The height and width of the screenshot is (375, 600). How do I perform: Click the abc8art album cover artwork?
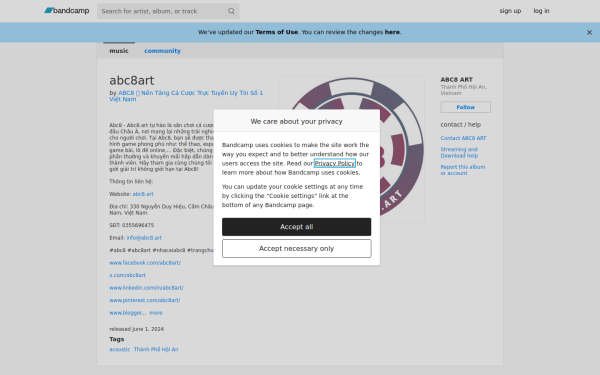point(352,149)
